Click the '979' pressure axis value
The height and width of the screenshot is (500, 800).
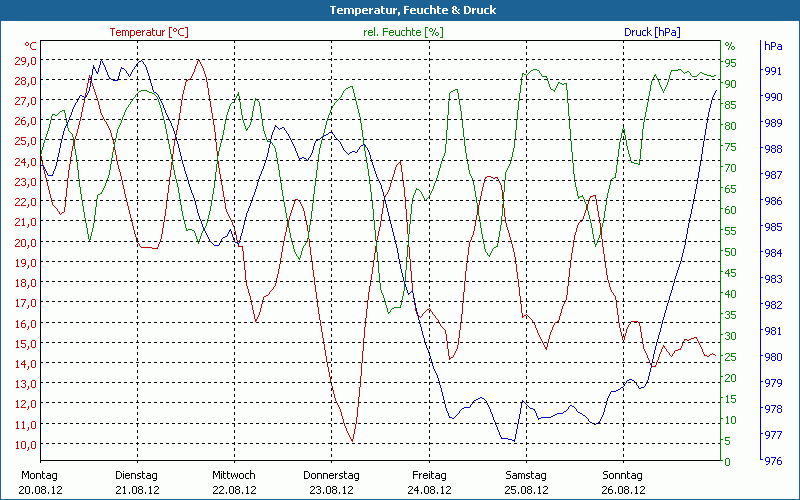pos(773,383)
